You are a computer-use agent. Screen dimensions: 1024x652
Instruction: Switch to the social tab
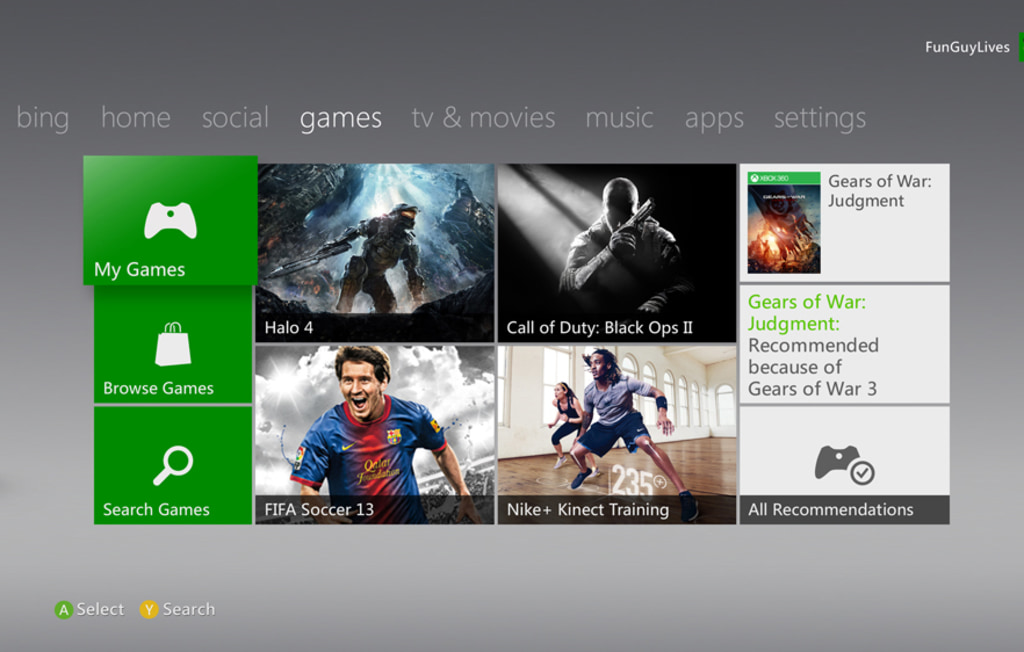point(235,118)
